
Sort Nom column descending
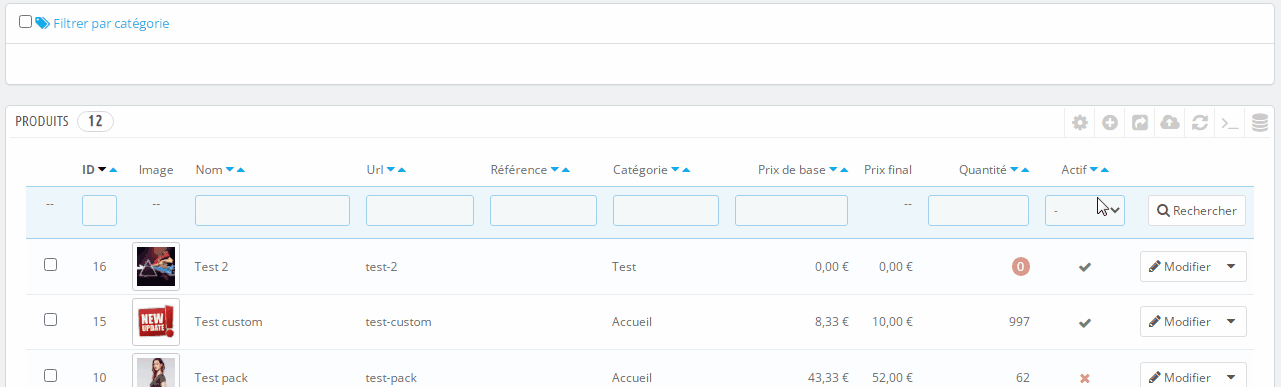(230, 170)
